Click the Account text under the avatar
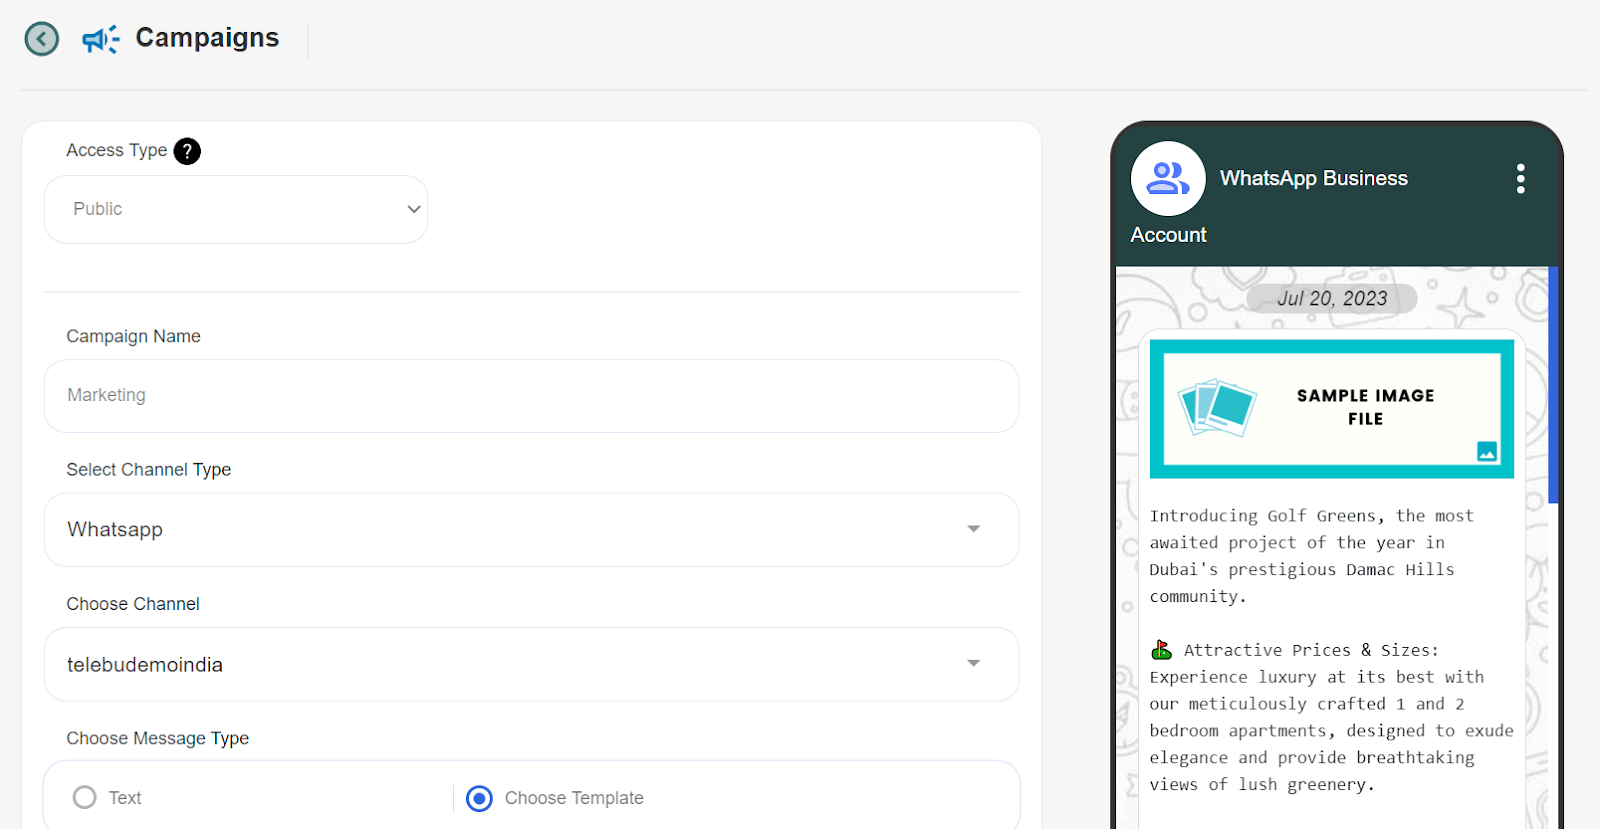This screenshot has width=1600, height=829. coord(1168,235)
